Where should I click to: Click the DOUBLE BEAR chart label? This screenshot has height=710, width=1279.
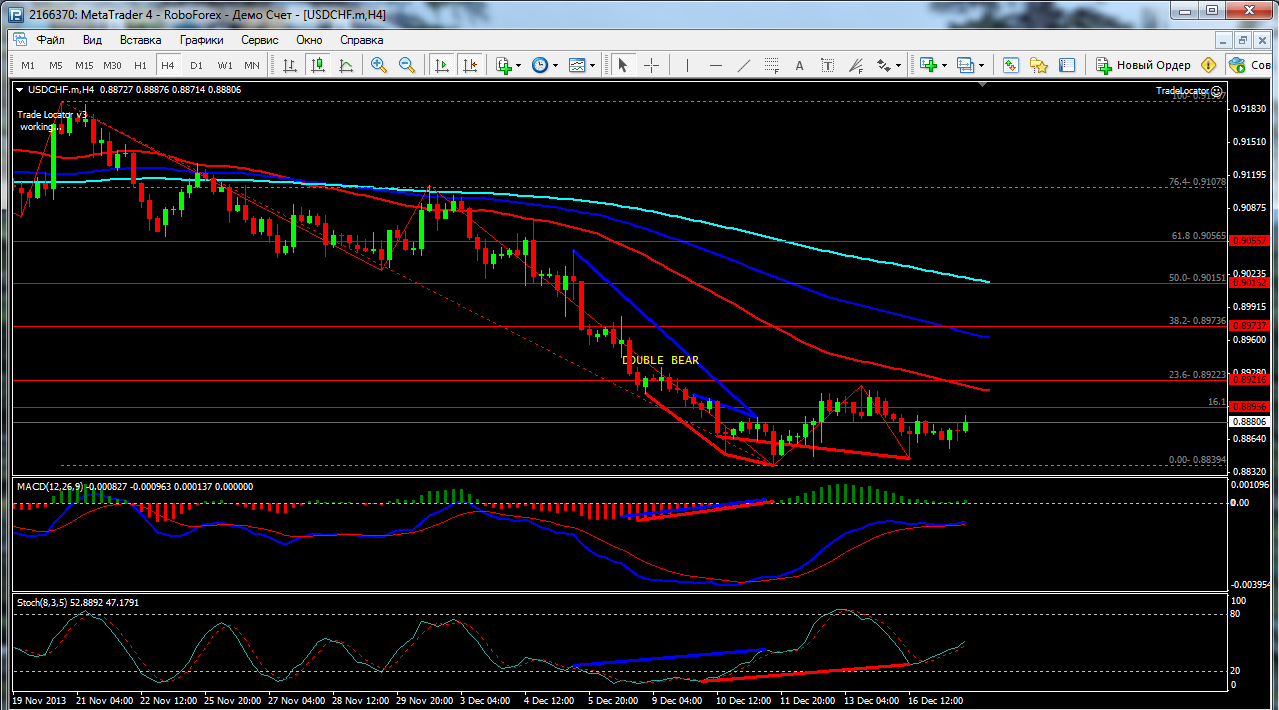[x=660, y=360]
